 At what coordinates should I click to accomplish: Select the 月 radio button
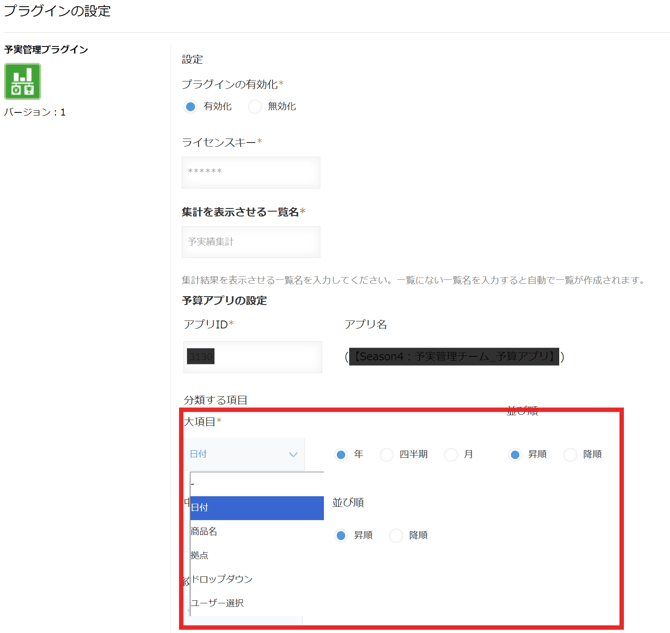tap(451, 455)
